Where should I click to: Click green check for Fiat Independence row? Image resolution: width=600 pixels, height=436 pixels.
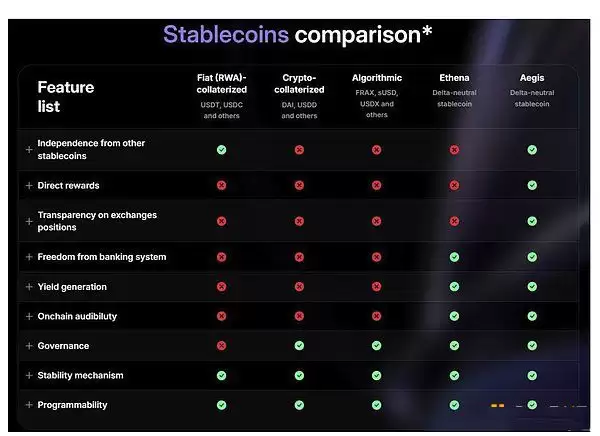coord(221,150)
